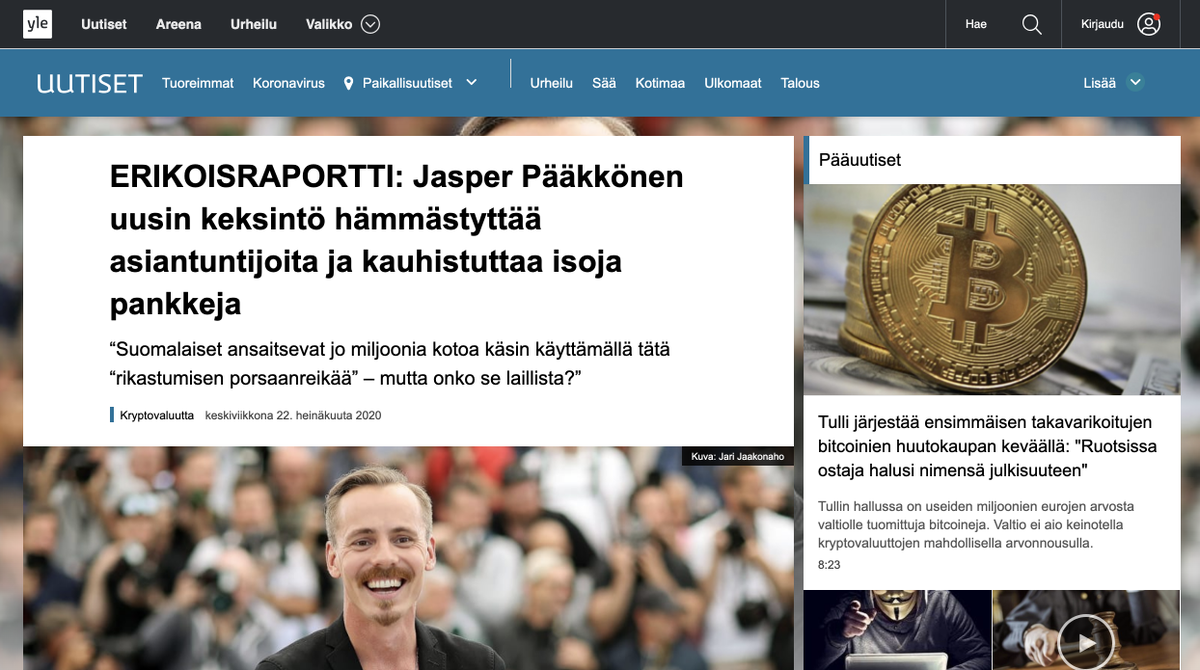Open the search with the magnifier icon
The height and width of the screenshot is (670, 1200).
pos(1032,24)
